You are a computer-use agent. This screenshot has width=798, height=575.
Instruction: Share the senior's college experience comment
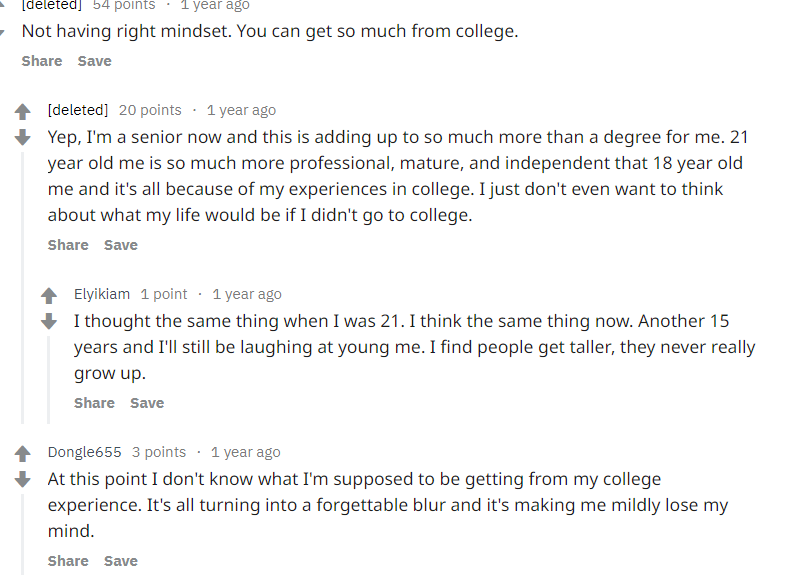(x=68, y=245)
